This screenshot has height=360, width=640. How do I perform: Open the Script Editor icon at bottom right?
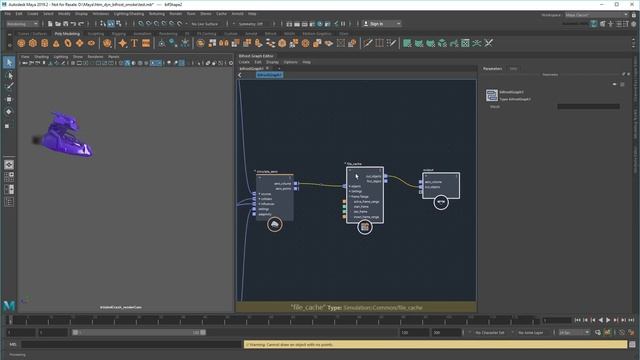pyautogui.click(x=632, y=344)
